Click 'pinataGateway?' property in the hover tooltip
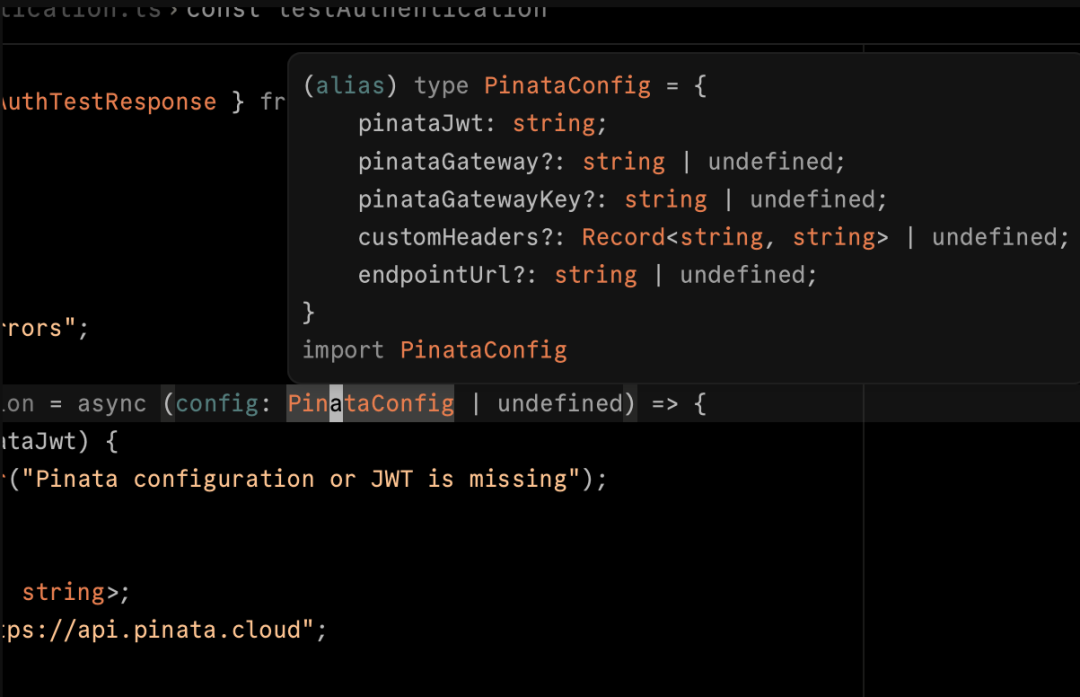 (455, 162)
